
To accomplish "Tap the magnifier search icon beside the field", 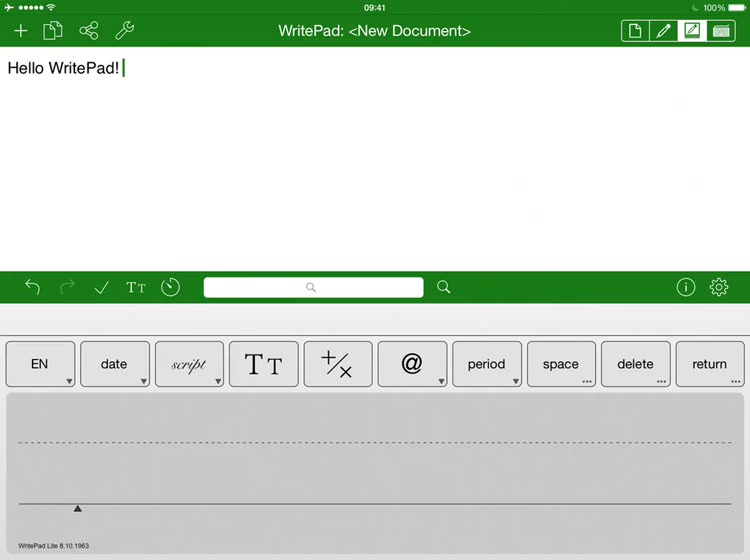I will pos(443,287).
